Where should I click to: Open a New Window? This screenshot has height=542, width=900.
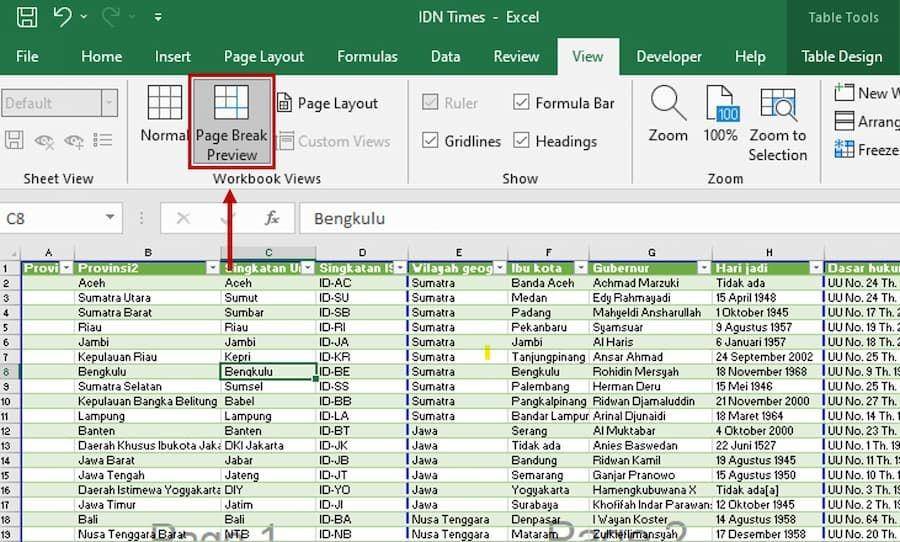(867, 92)
